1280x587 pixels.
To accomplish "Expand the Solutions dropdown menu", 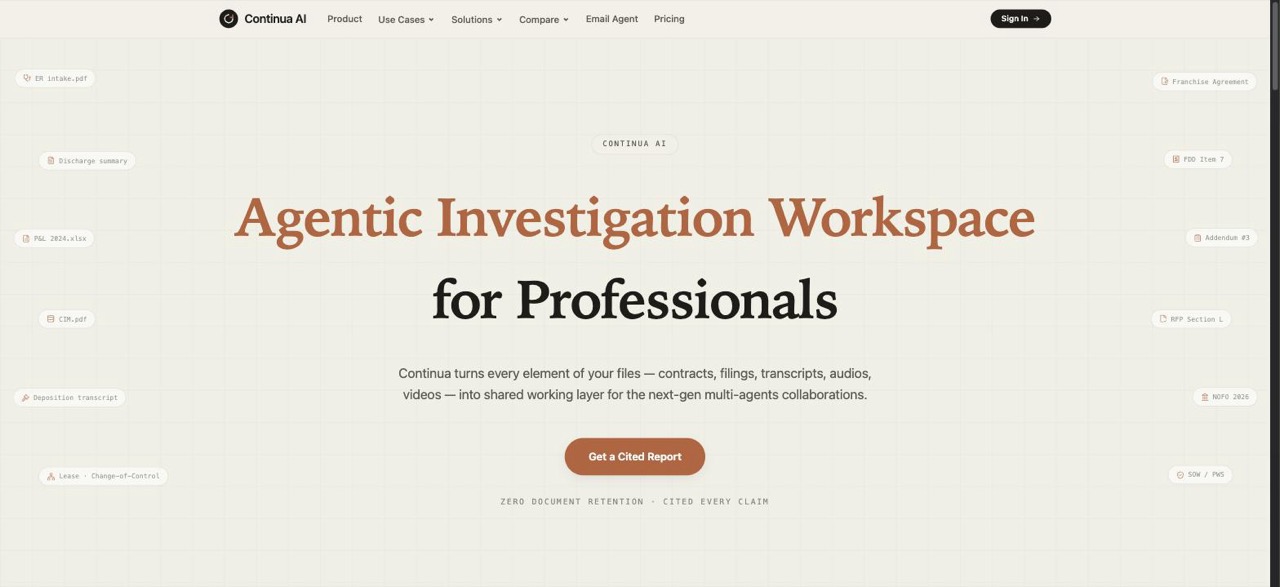I will [477, 19].
